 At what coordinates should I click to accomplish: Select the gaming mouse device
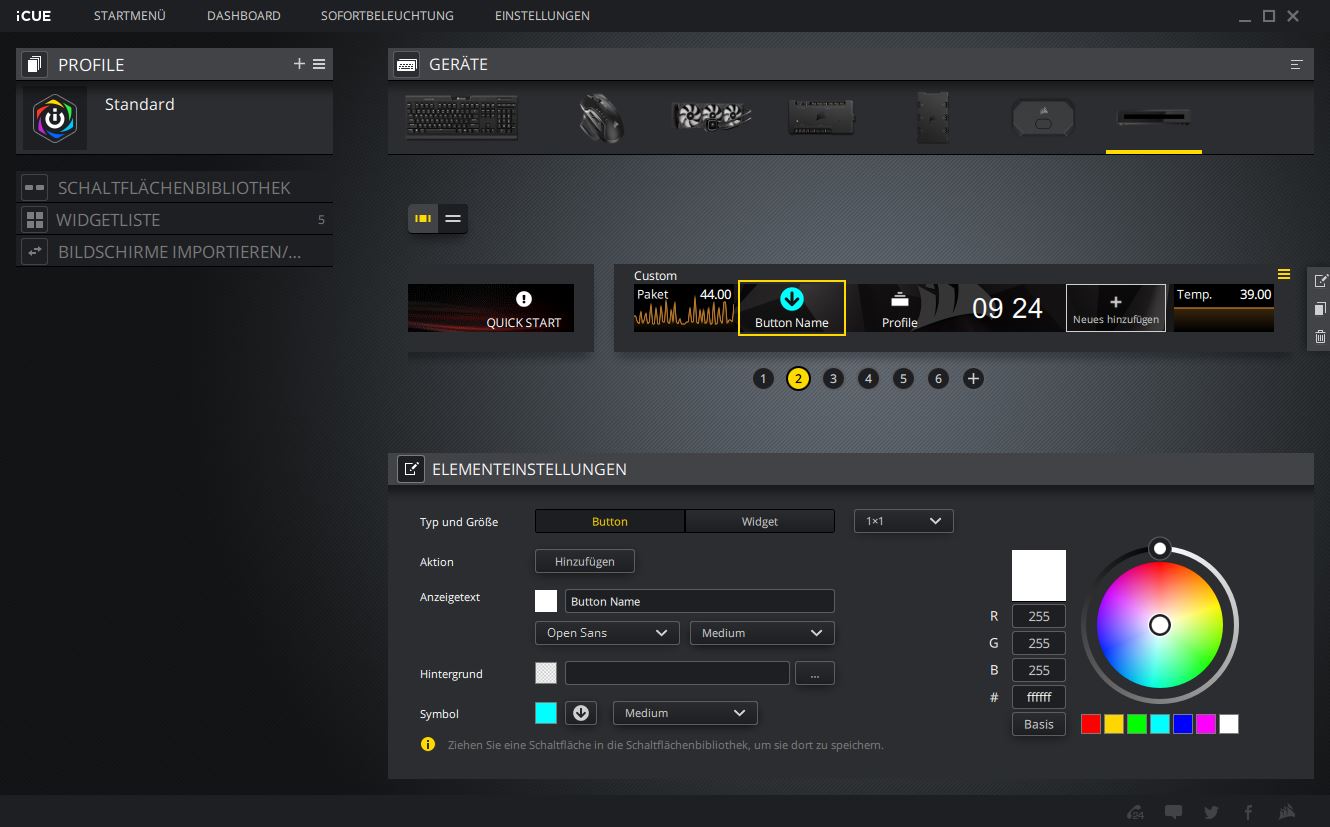[x=601, y=118]
